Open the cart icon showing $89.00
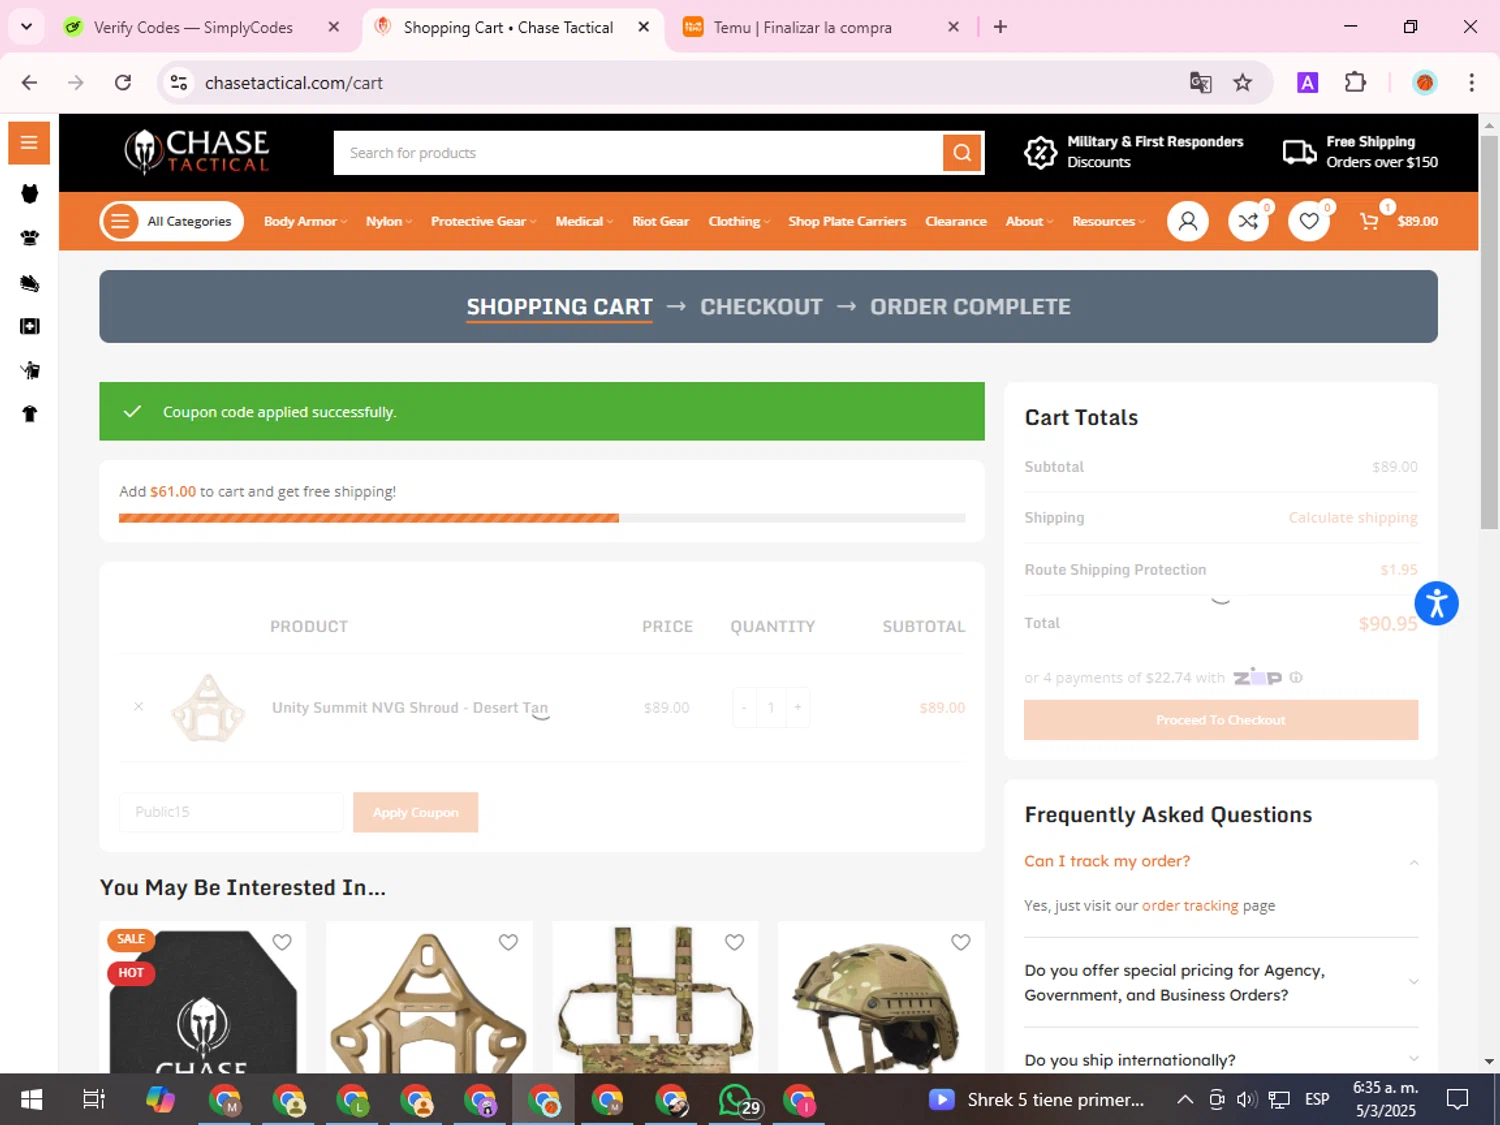1500x1125 pixels. (1398, 221)
